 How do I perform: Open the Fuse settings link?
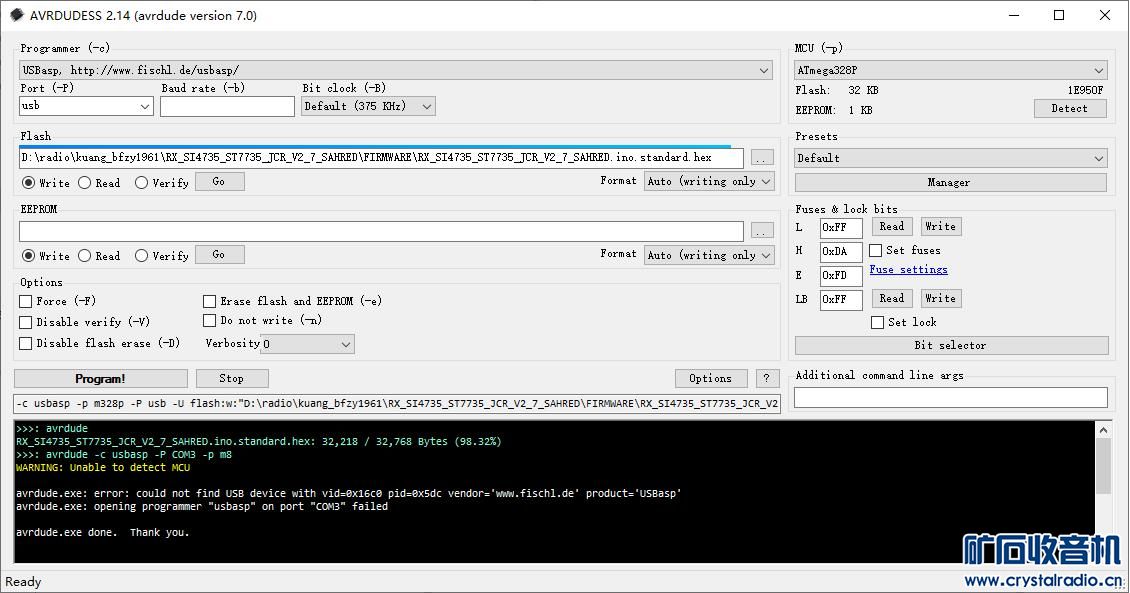tap(908, 270)
